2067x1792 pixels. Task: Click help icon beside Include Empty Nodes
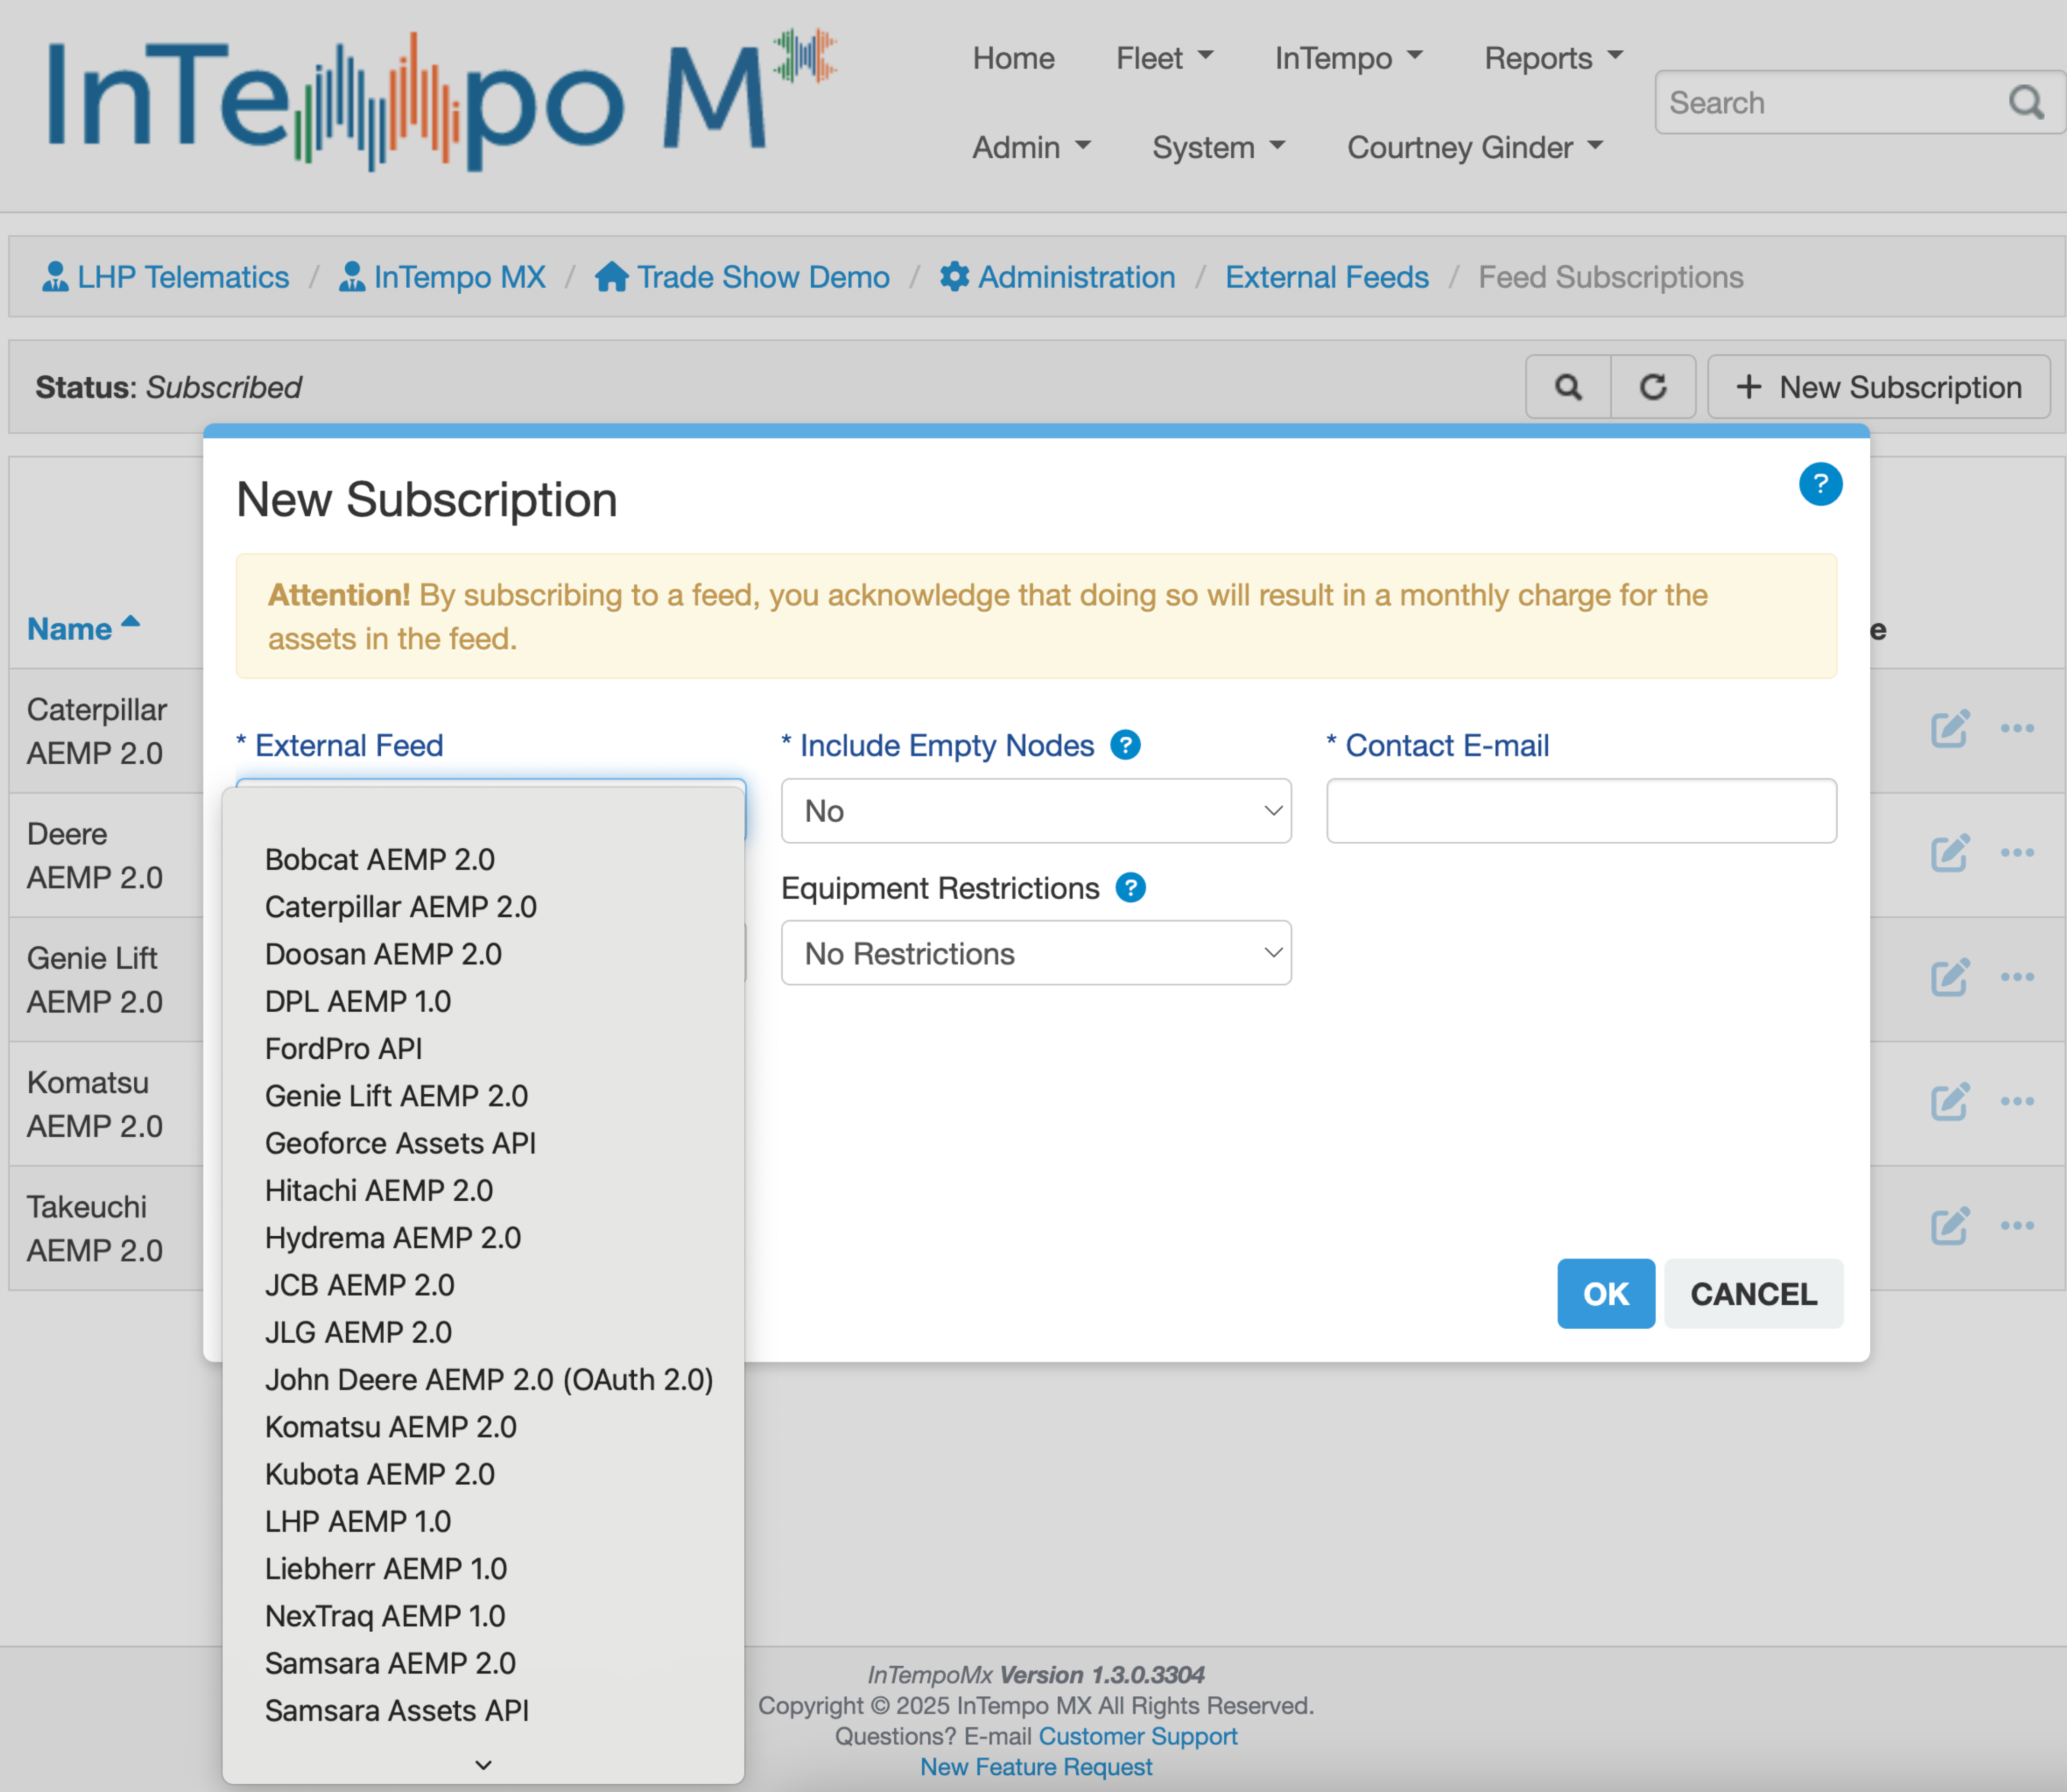click(x=1125, y=745)
